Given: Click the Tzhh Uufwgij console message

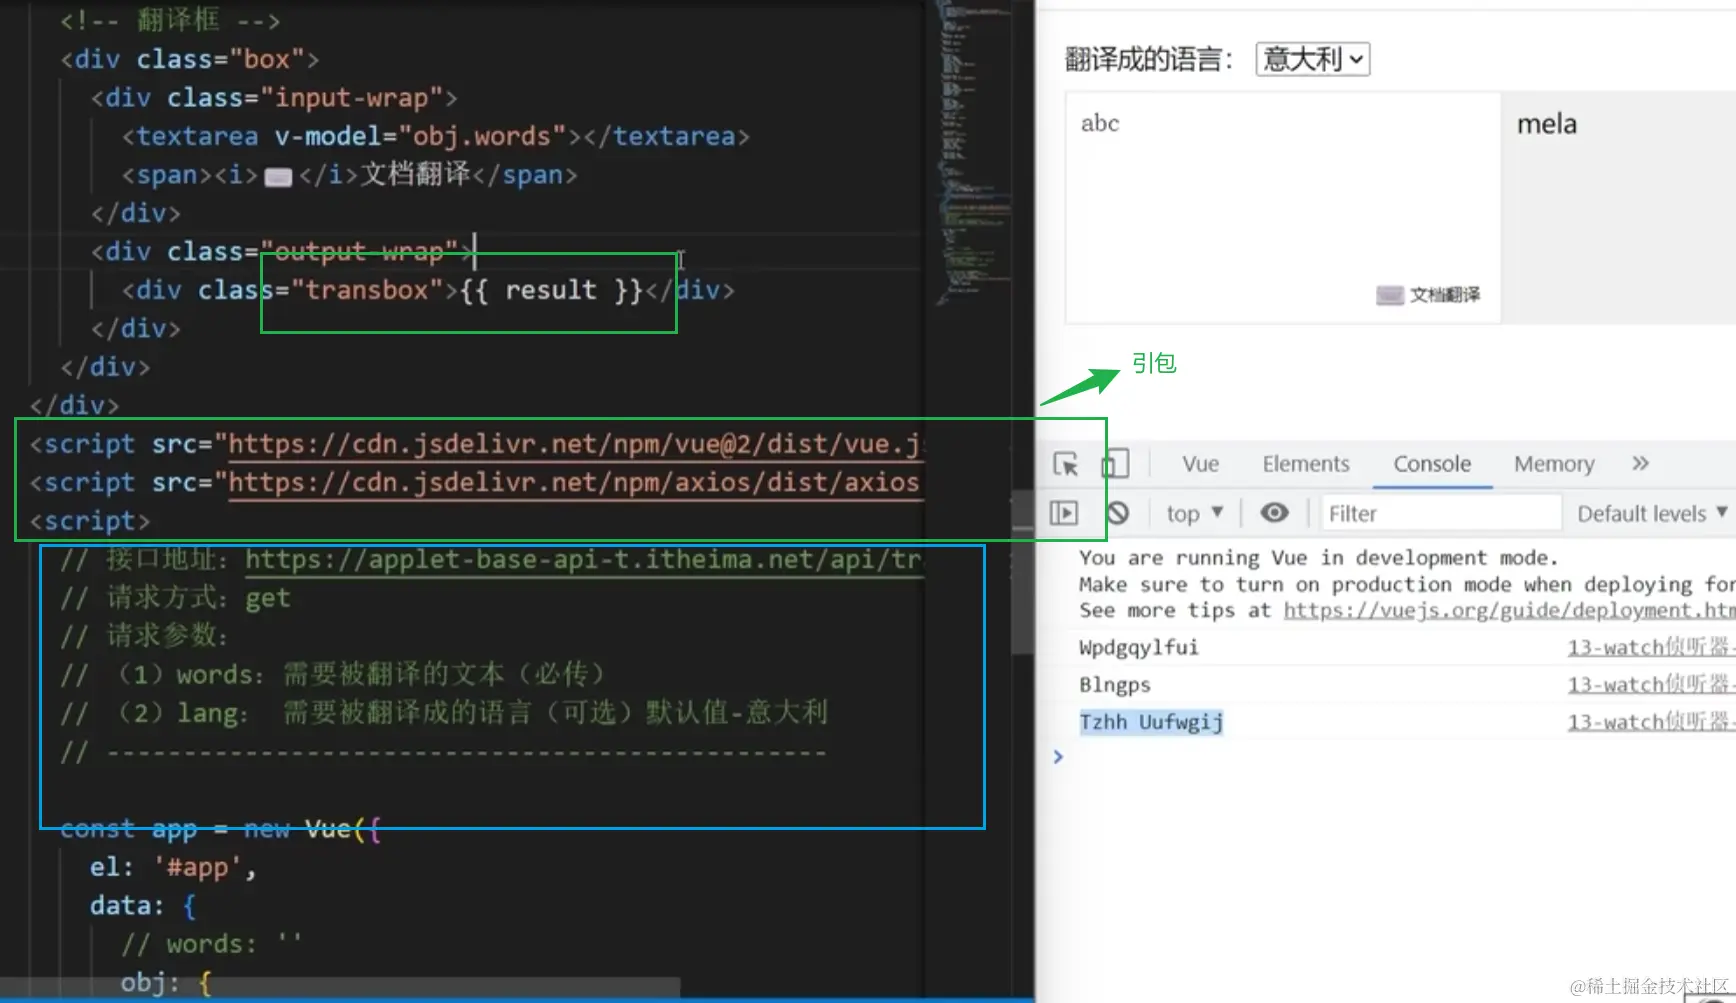Looking at the screenshot, I should pyautogui.click(x=1151, y=722).
